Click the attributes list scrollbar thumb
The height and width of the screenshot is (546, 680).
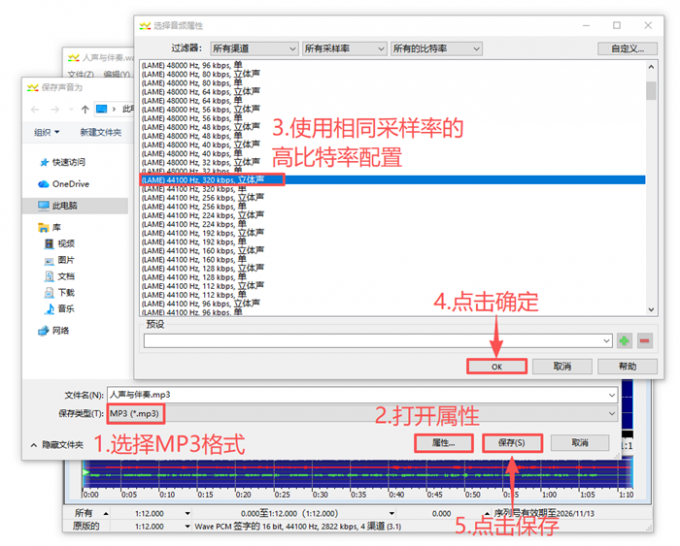tap(651, 91)
